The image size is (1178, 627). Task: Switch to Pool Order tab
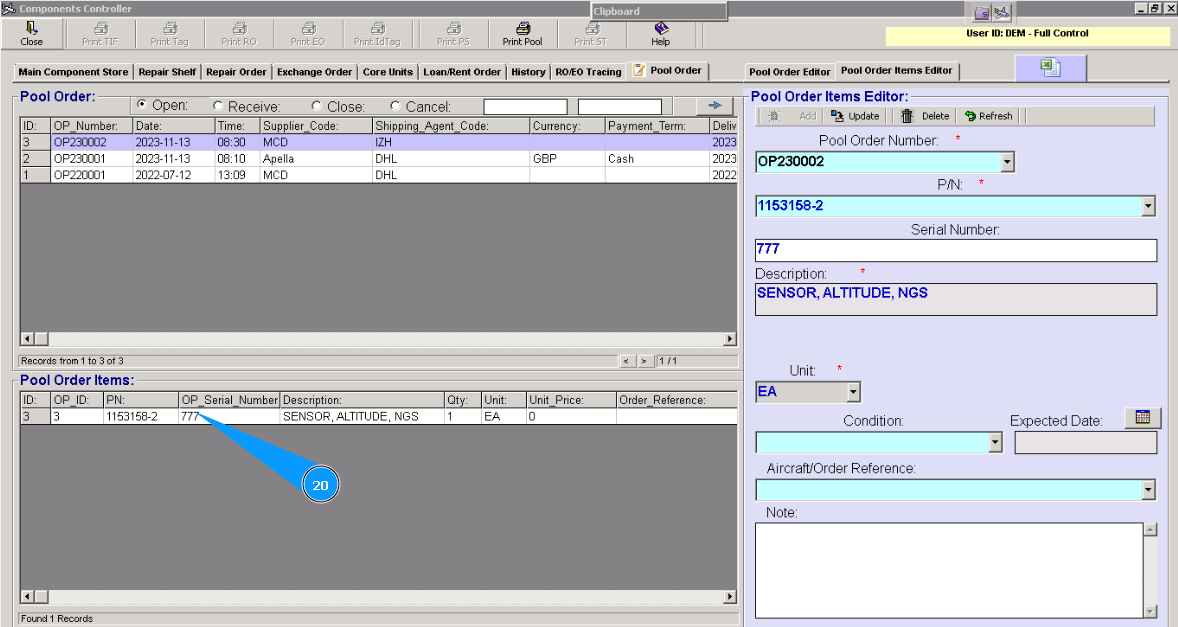tap(667, 71)
